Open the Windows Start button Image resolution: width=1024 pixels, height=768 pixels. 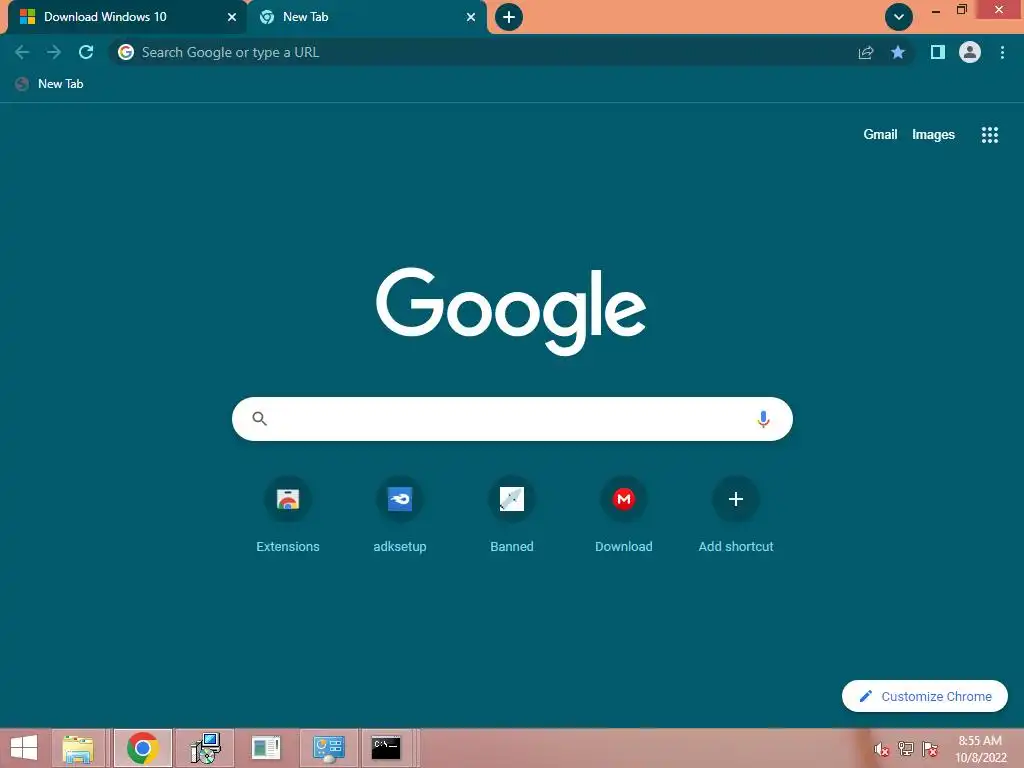(24, 748)
